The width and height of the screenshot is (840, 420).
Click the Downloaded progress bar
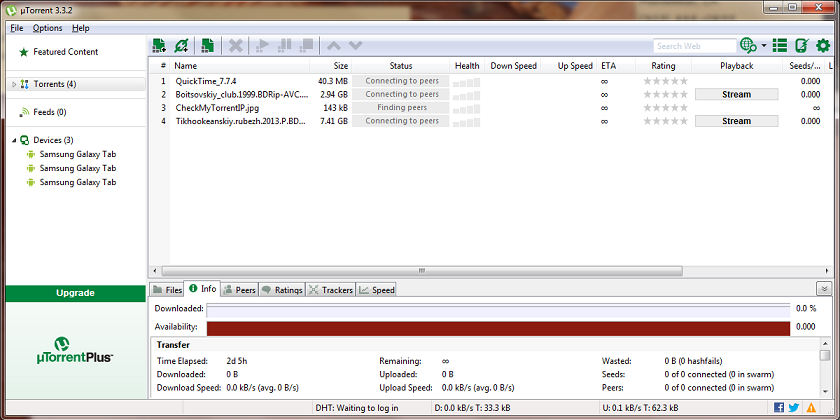[x=498, y=311]
